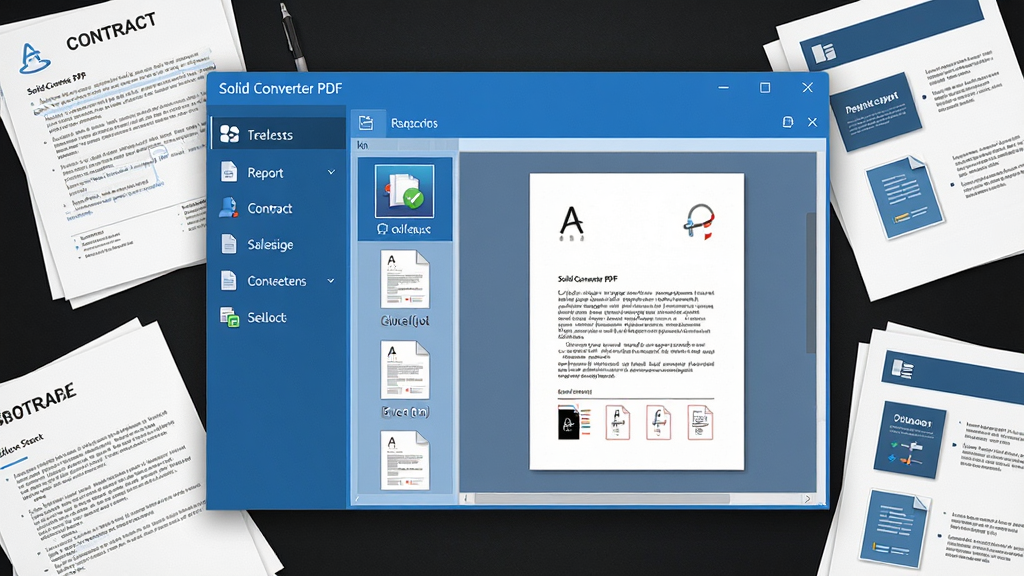Image resolution: width=1024 pixels, height=576 pixels.
Task: Expand the Report chevron
Action: pos(331,172)
